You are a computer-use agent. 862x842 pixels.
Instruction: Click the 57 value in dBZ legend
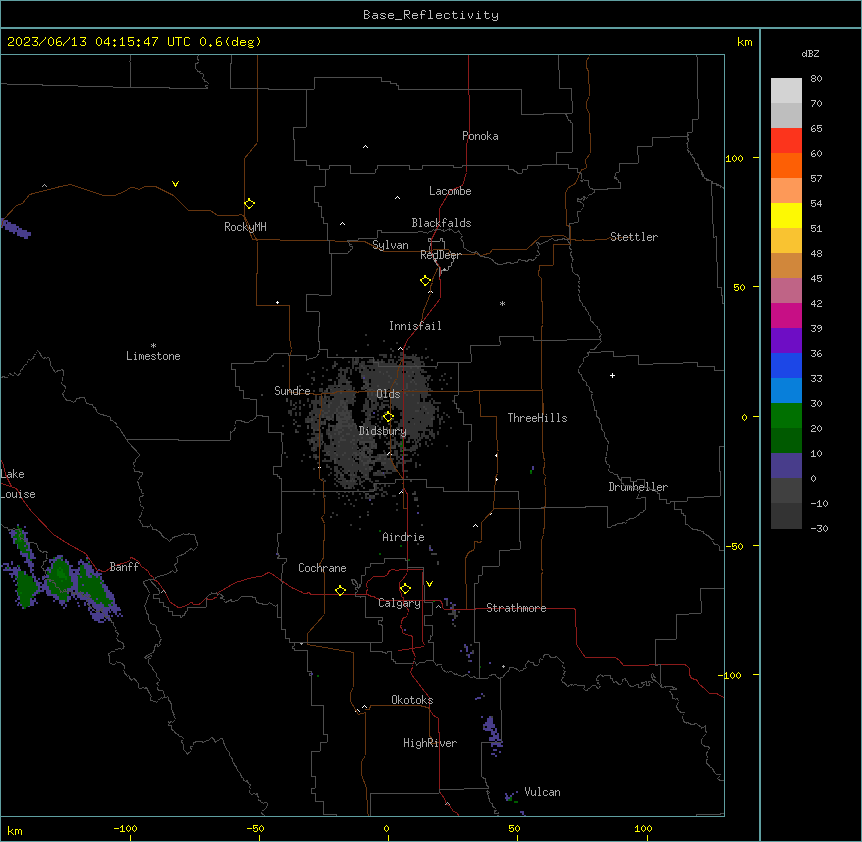pyautogui.click(x=816, y=179)
